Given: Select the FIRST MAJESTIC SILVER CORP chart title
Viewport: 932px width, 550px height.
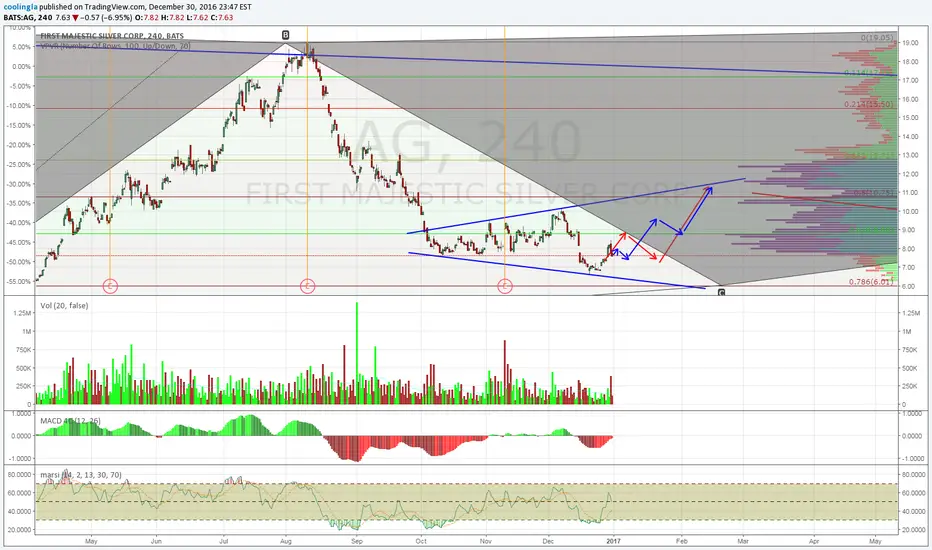Looking at the screenshot, I should pyautogui.click(x=112, y=36).
